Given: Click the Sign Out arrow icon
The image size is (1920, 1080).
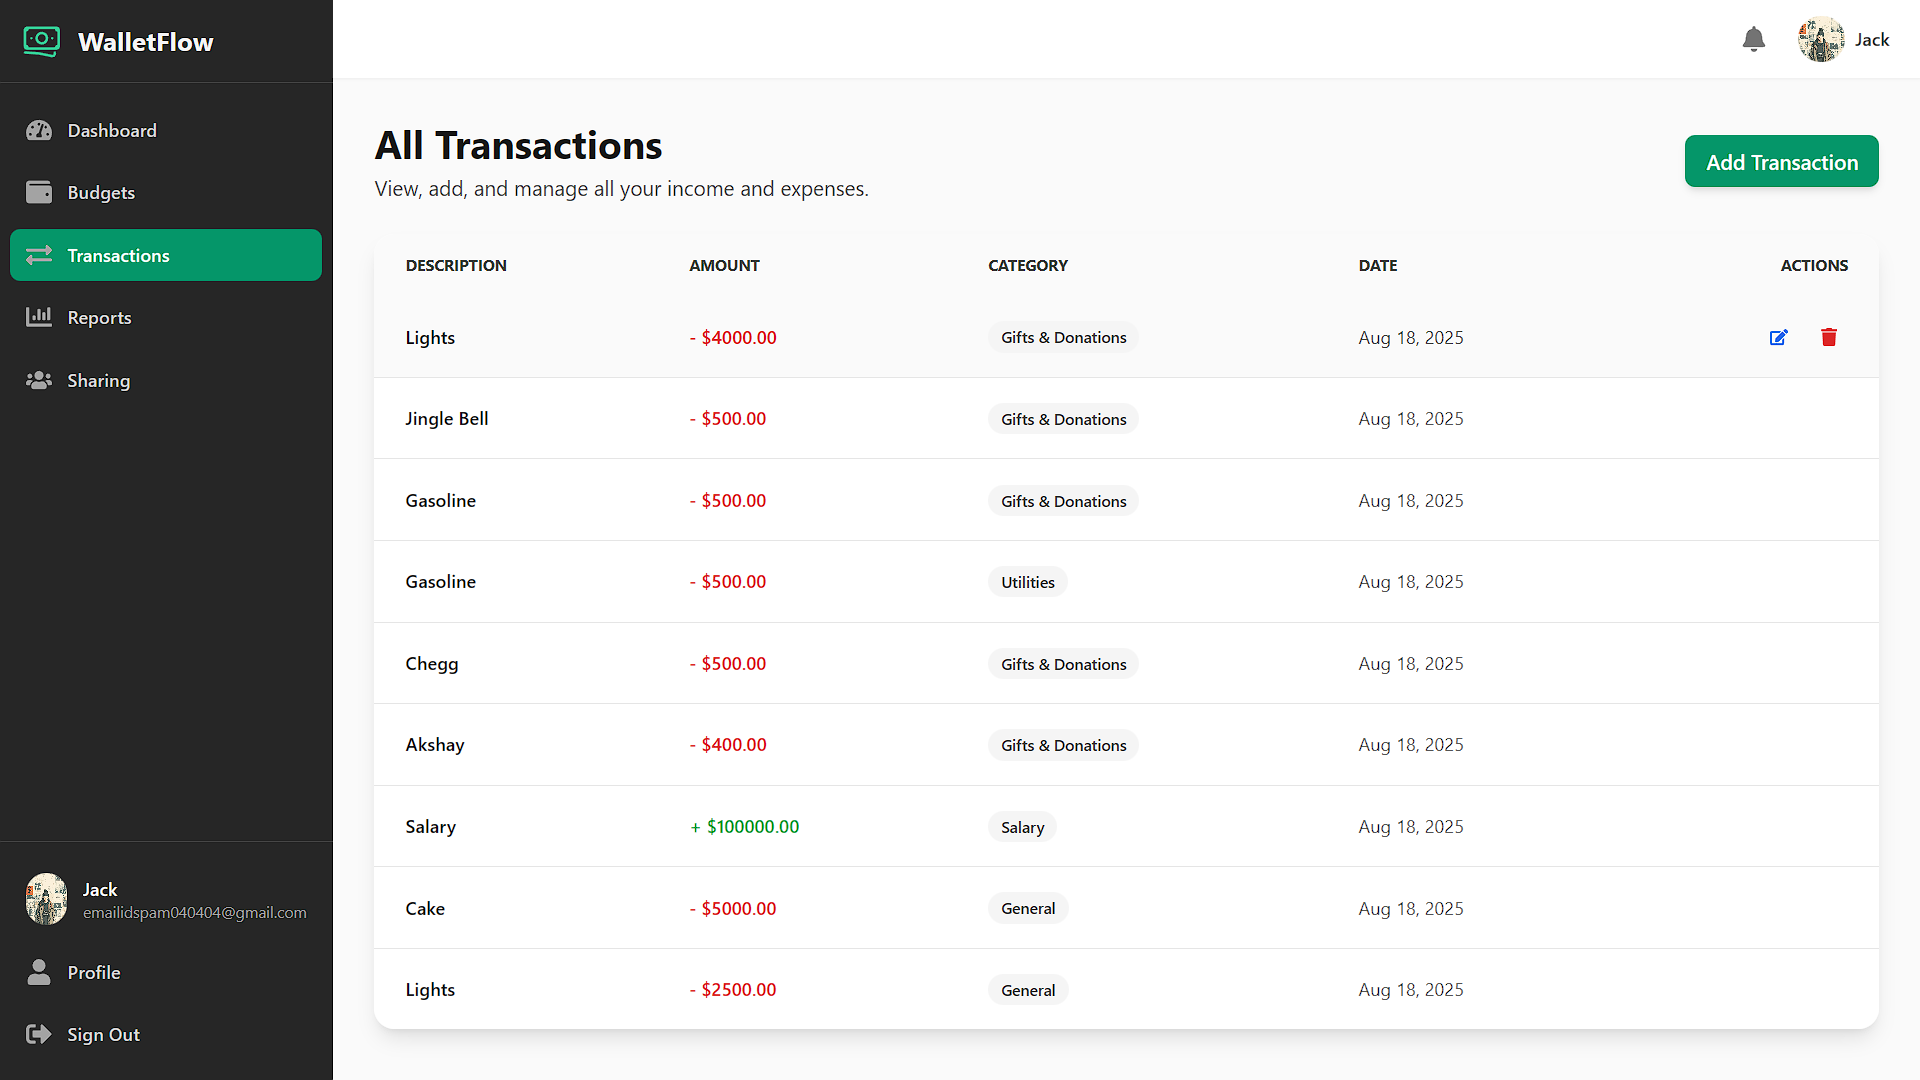Looking at the screenshot, I should (x=39, y=1035).
